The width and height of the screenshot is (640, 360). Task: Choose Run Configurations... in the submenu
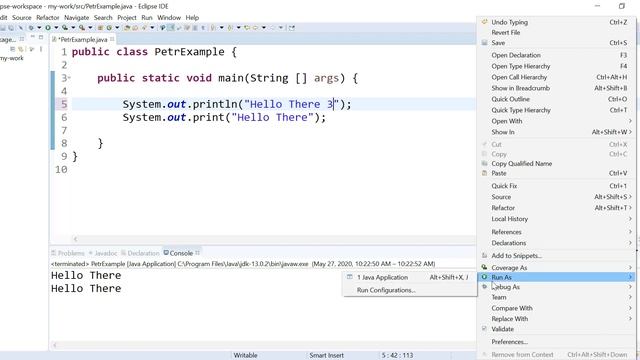(410, 290)
